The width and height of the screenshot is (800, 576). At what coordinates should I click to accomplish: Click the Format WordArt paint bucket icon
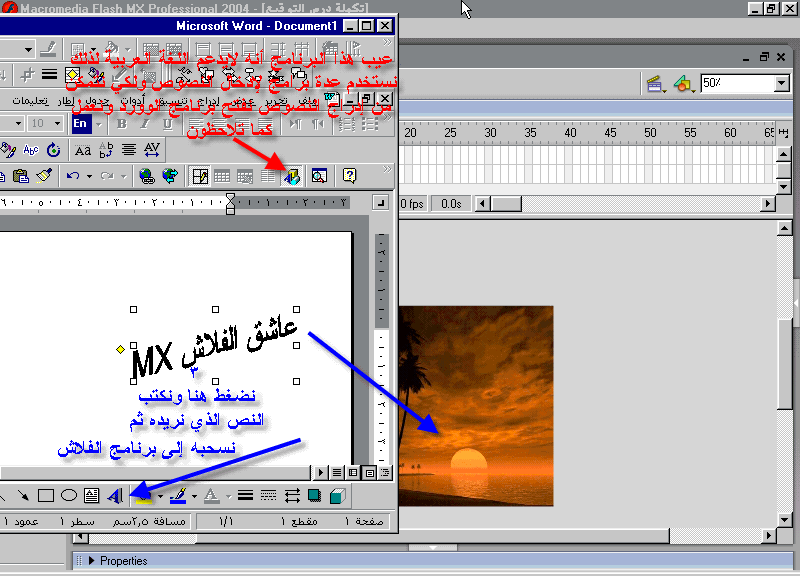(8, 150)
